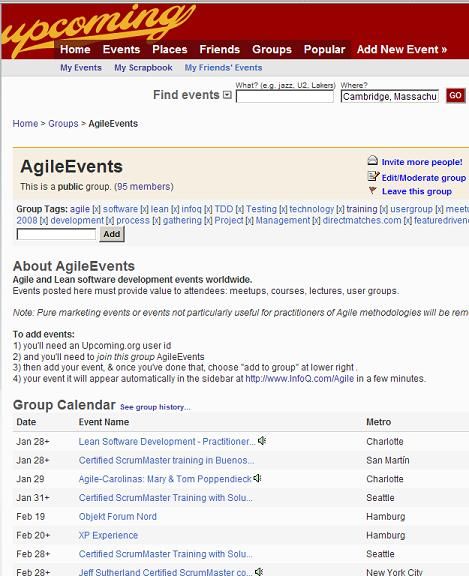
Task: Click the new tag input field
Action: click(56, 234)
